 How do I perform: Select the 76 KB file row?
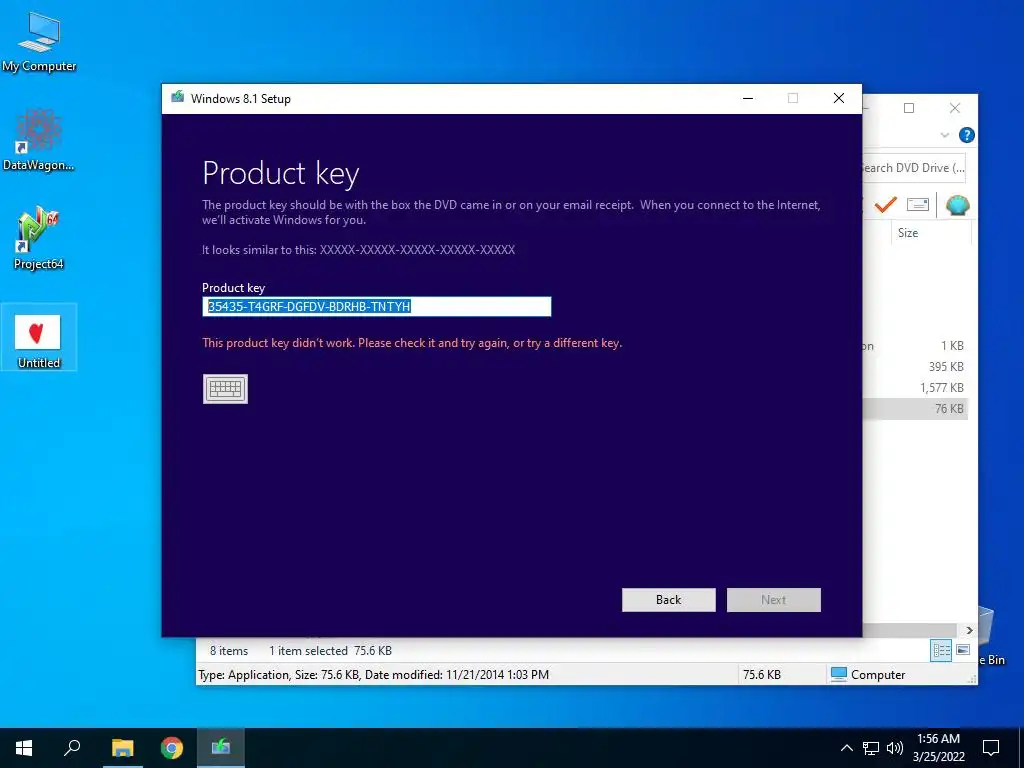[x=916, y=409]
